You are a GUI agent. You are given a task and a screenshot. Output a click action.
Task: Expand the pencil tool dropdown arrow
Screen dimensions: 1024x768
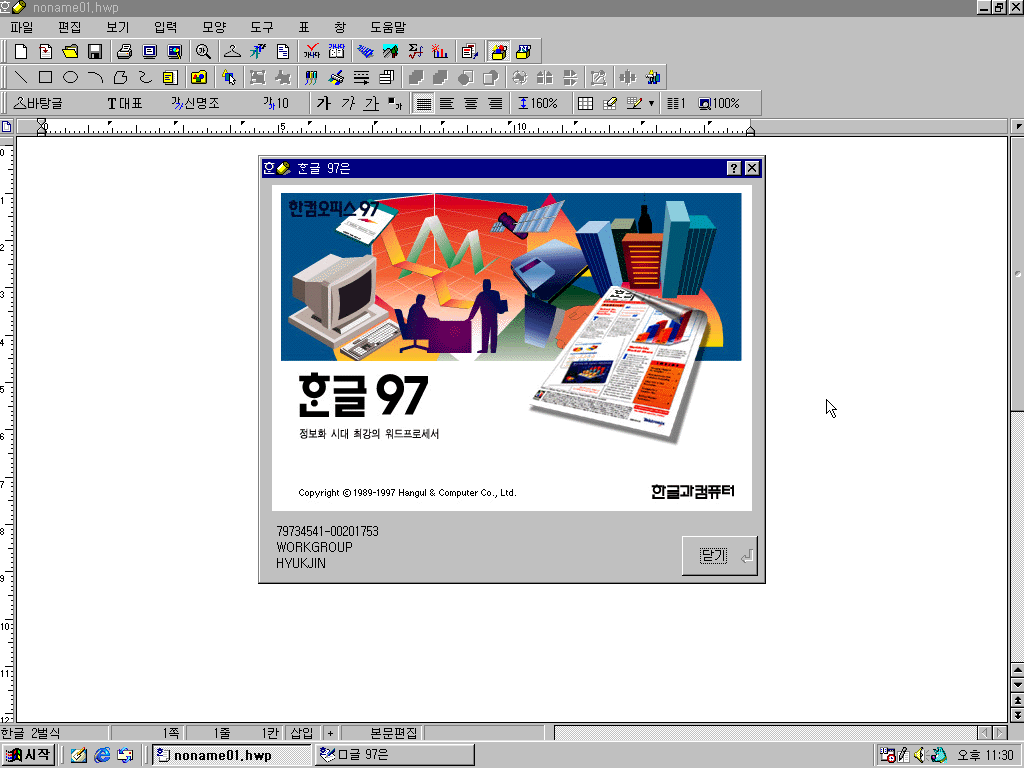tap(651, 103)
